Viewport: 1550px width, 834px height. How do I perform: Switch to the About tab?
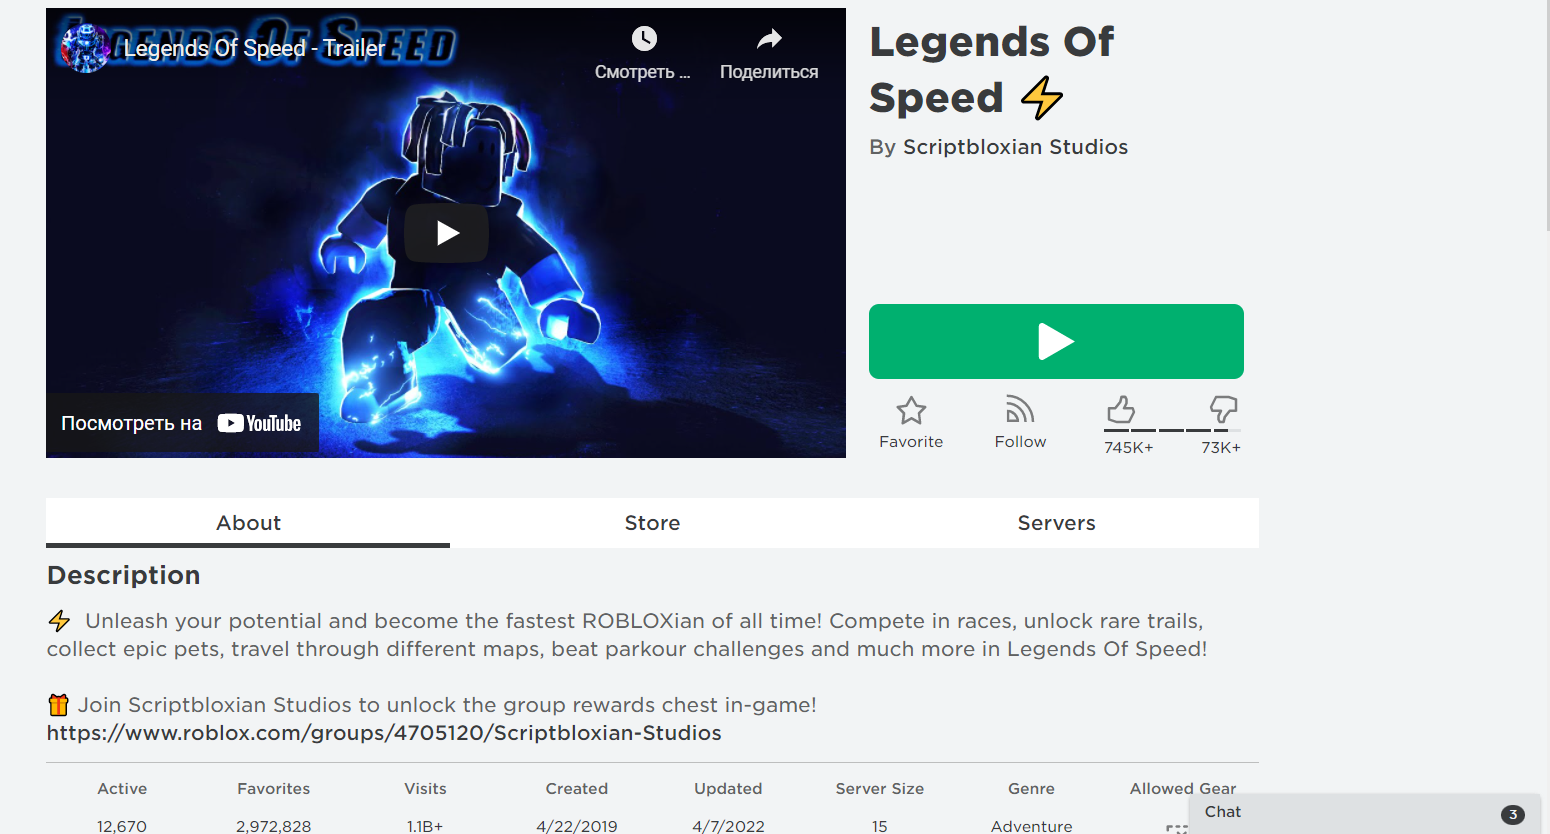pos(248,523)
